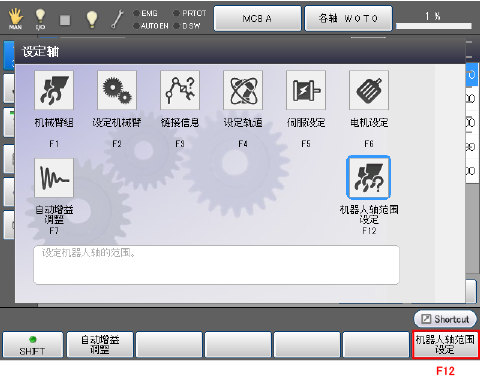Select the 链接信息 (F3) icon
This screenshot has width=480, height=377.
(x=180, y=90)
